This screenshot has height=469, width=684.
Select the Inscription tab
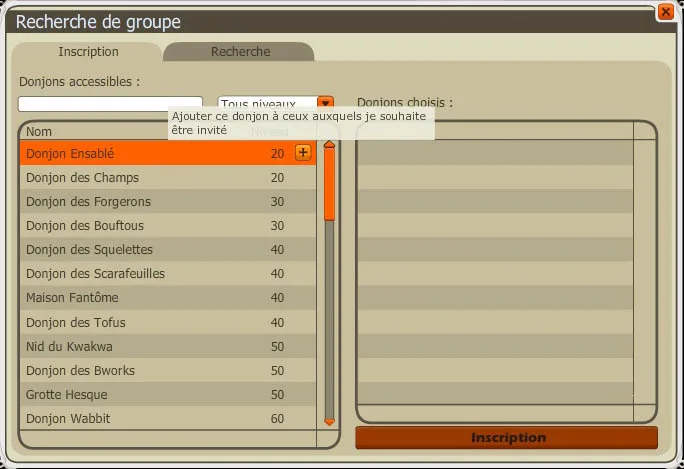pyautogui.click(x=88, y=51)
